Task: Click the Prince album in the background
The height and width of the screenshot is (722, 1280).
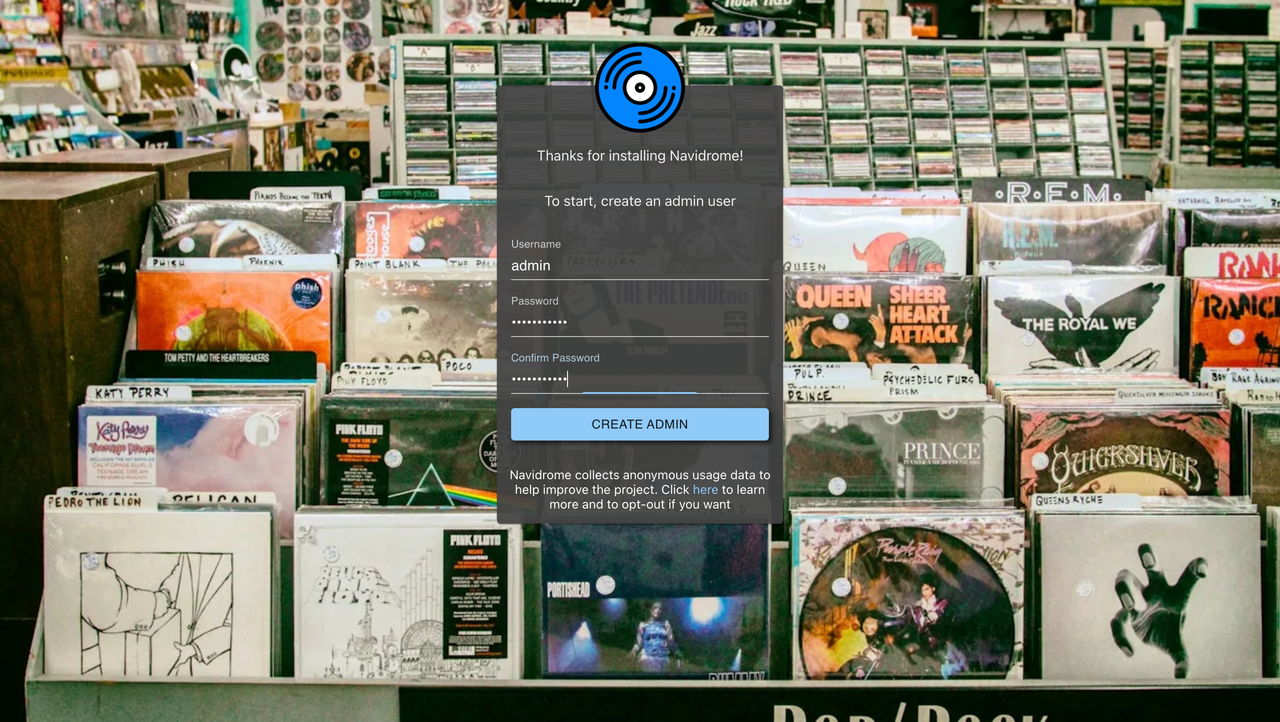Action: (893, 450)
